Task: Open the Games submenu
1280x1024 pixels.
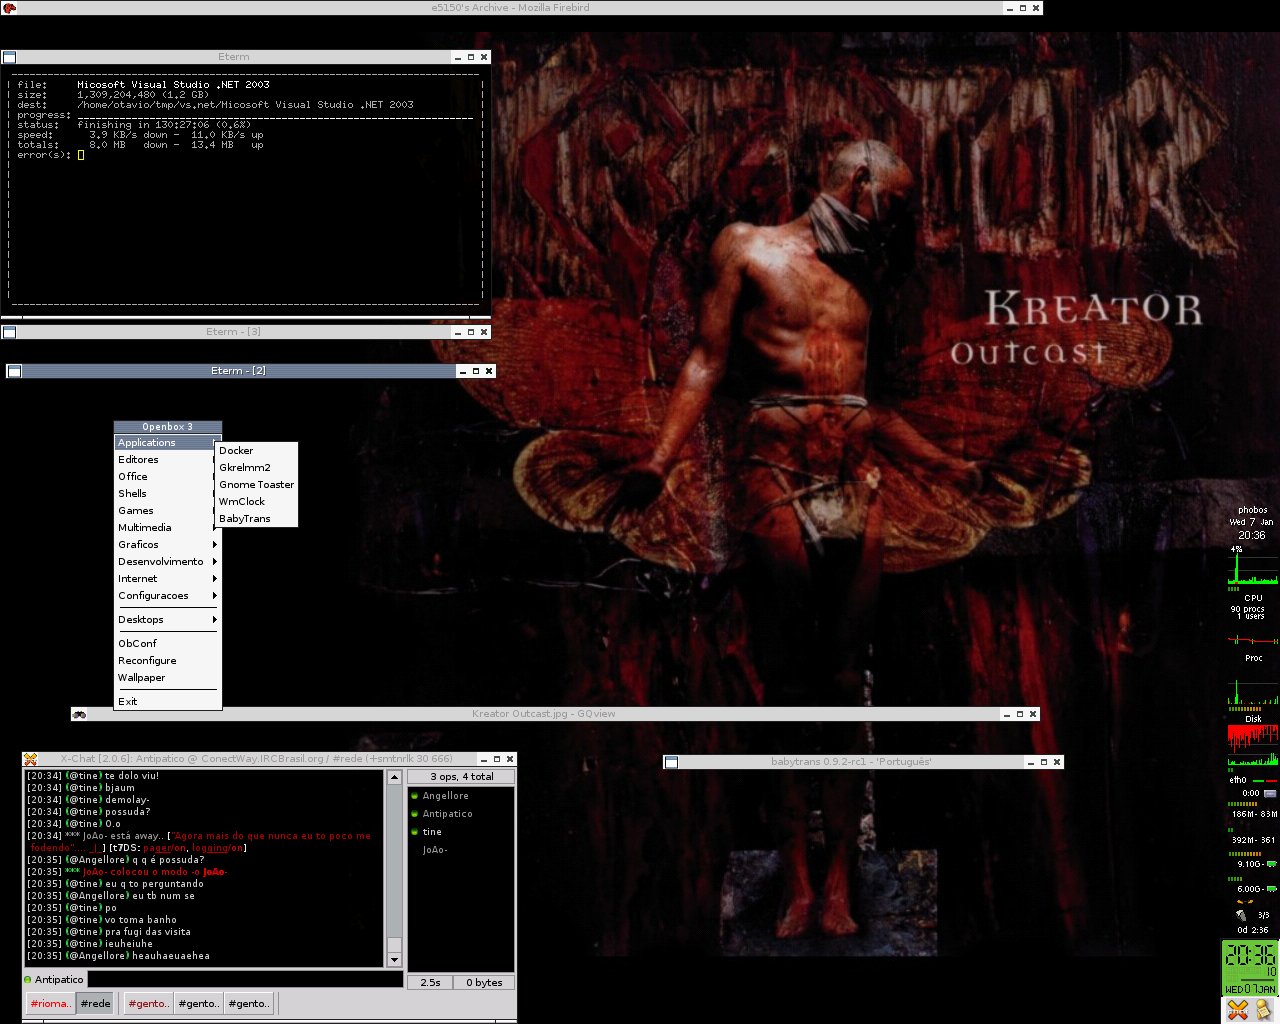Action: 167,510
